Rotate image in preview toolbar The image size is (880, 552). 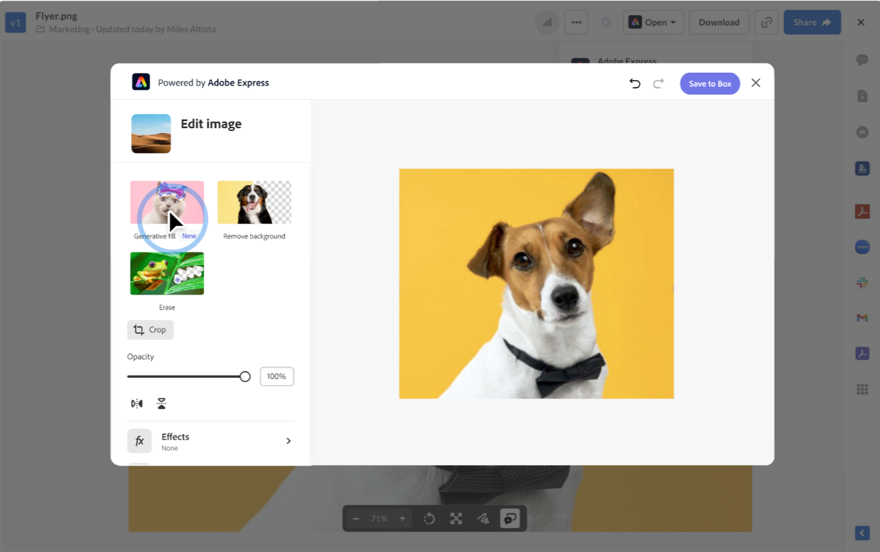[x=429, y=519]
